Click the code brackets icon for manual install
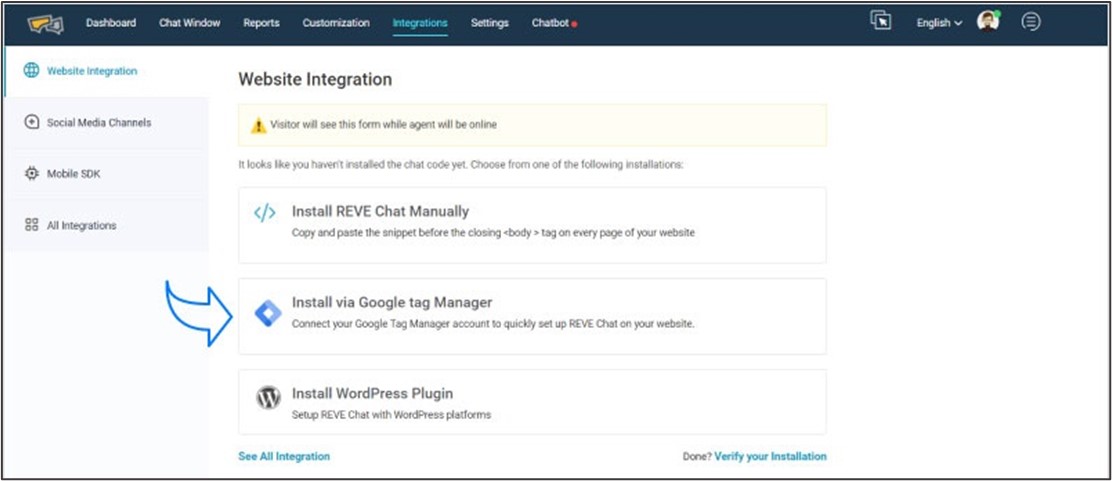Screen dimensions: 1112x481 (x=265, y=214)
